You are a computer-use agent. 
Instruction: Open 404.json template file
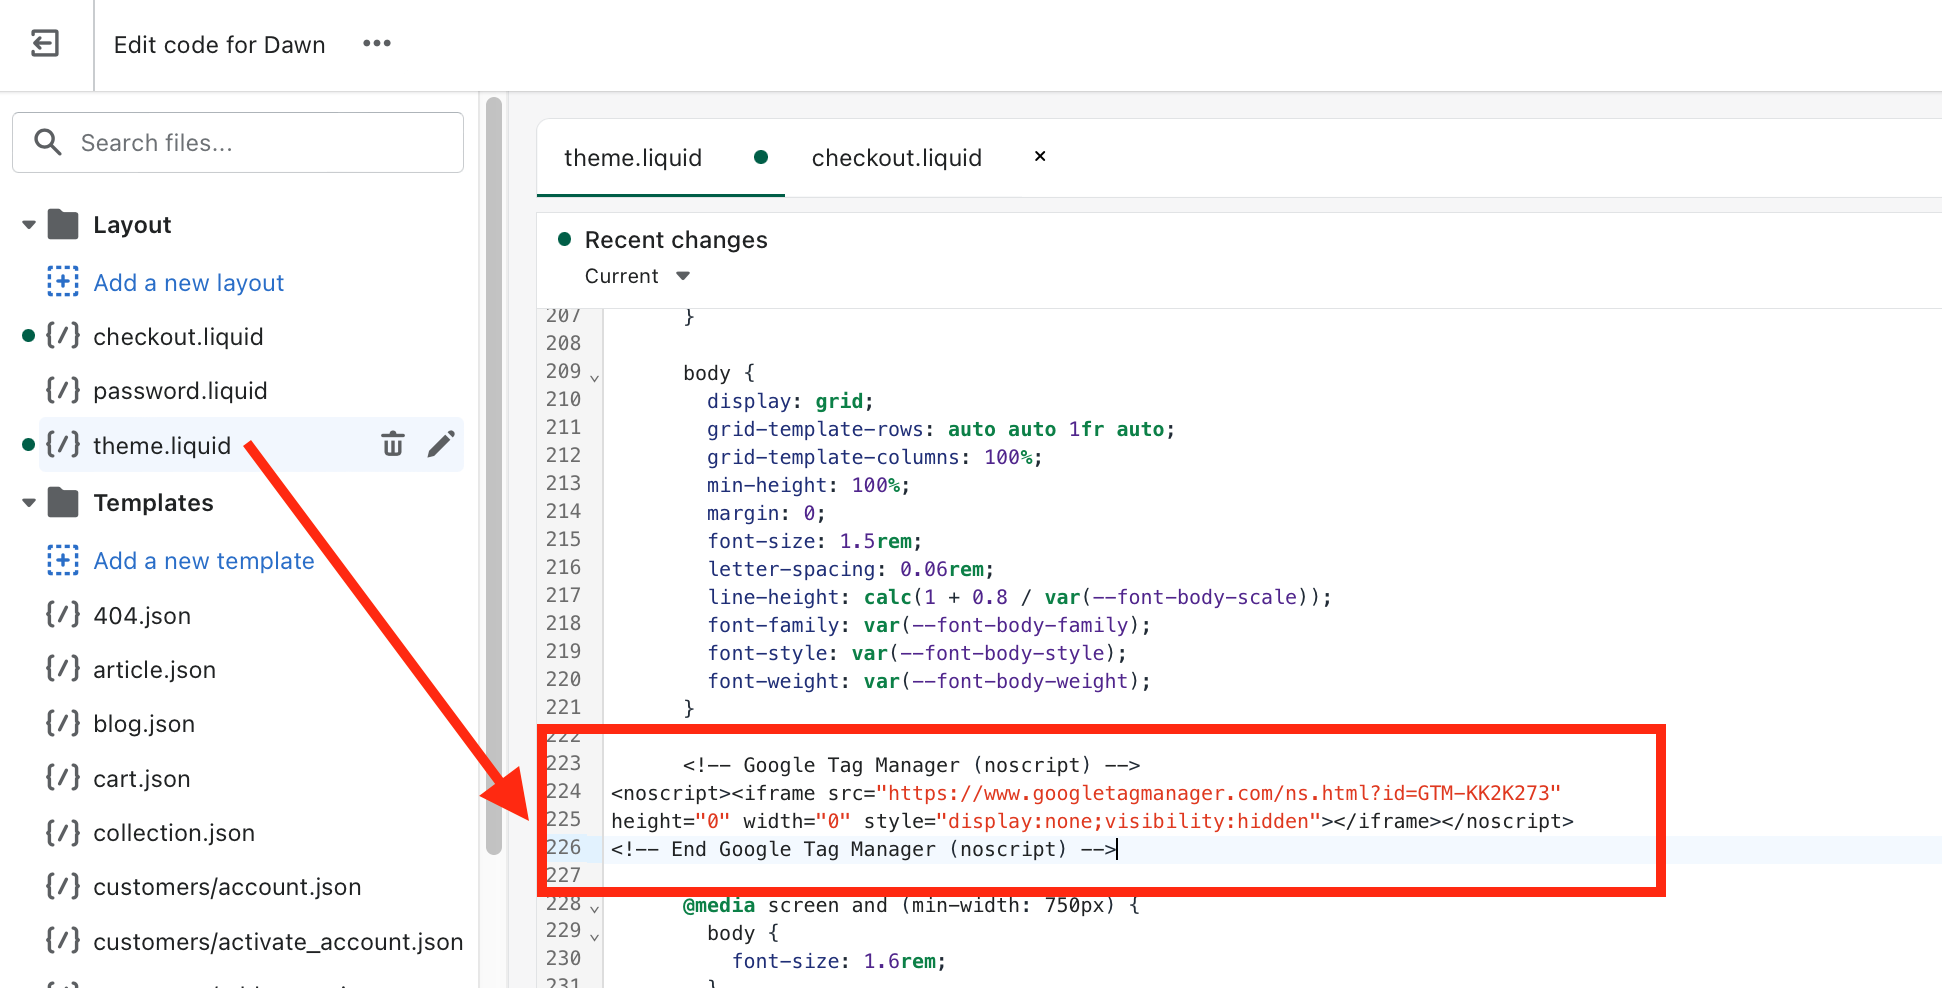[142, 616]
